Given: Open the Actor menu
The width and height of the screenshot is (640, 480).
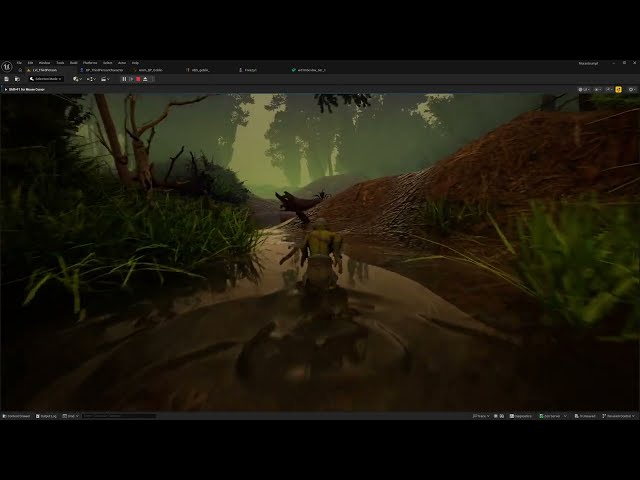Looking at the screenshot, I should coord(122,63).
